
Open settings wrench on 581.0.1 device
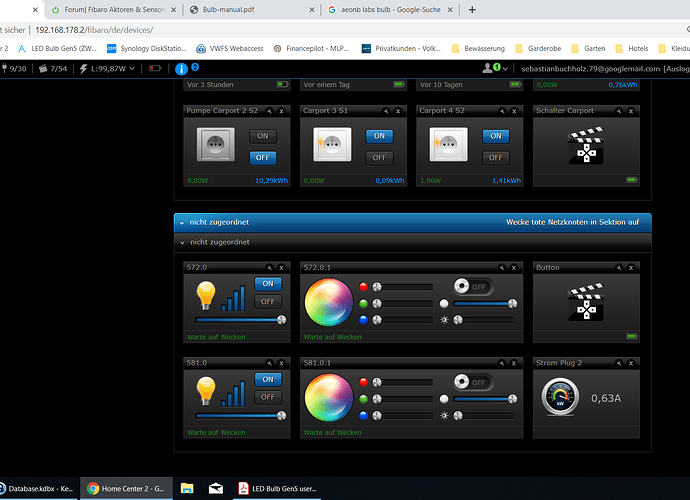point(502,363)
